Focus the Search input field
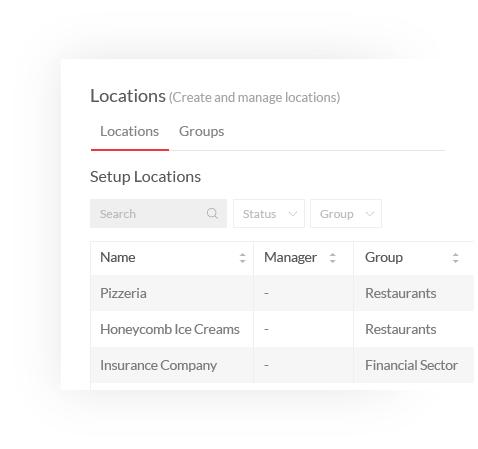Screen dimensions: 478x449 pos(158,213)
